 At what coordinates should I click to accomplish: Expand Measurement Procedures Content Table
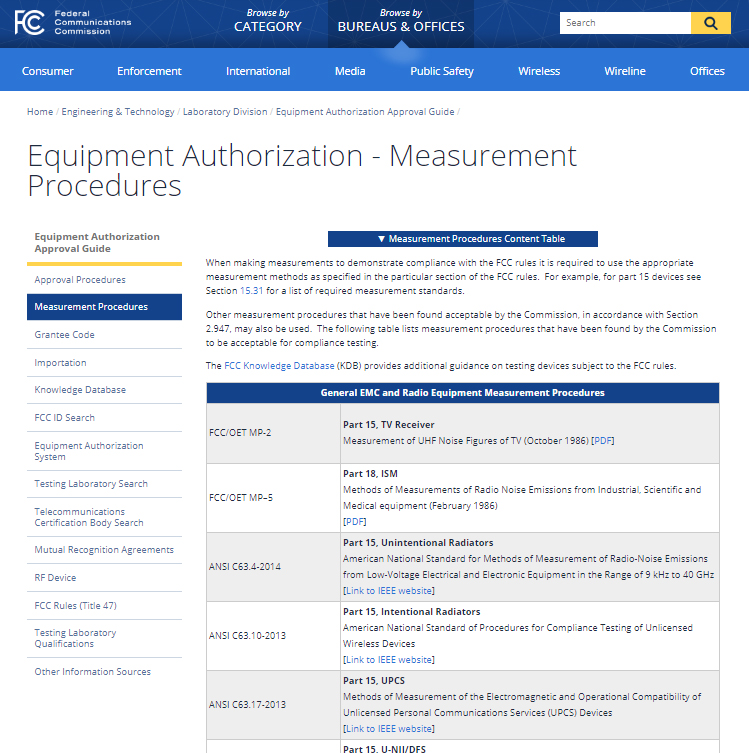click(x=463, y=239)
